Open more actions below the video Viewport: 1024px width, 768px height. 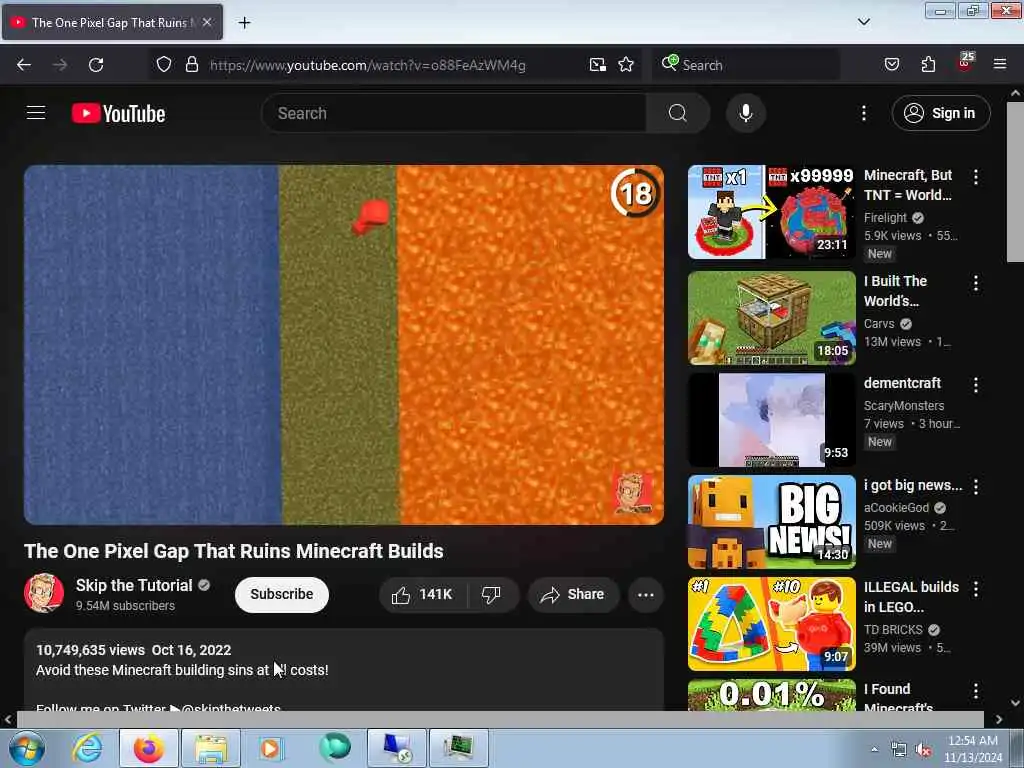point(645,594)
